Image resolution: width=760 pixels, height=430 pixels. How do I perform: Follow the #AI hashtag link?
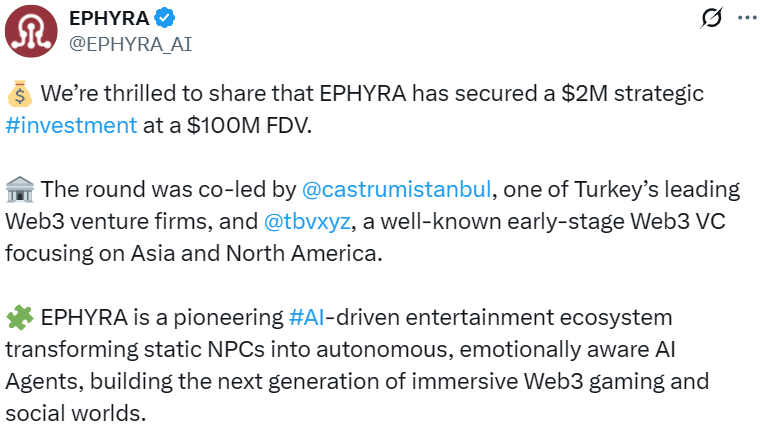(x=308, y=318)
